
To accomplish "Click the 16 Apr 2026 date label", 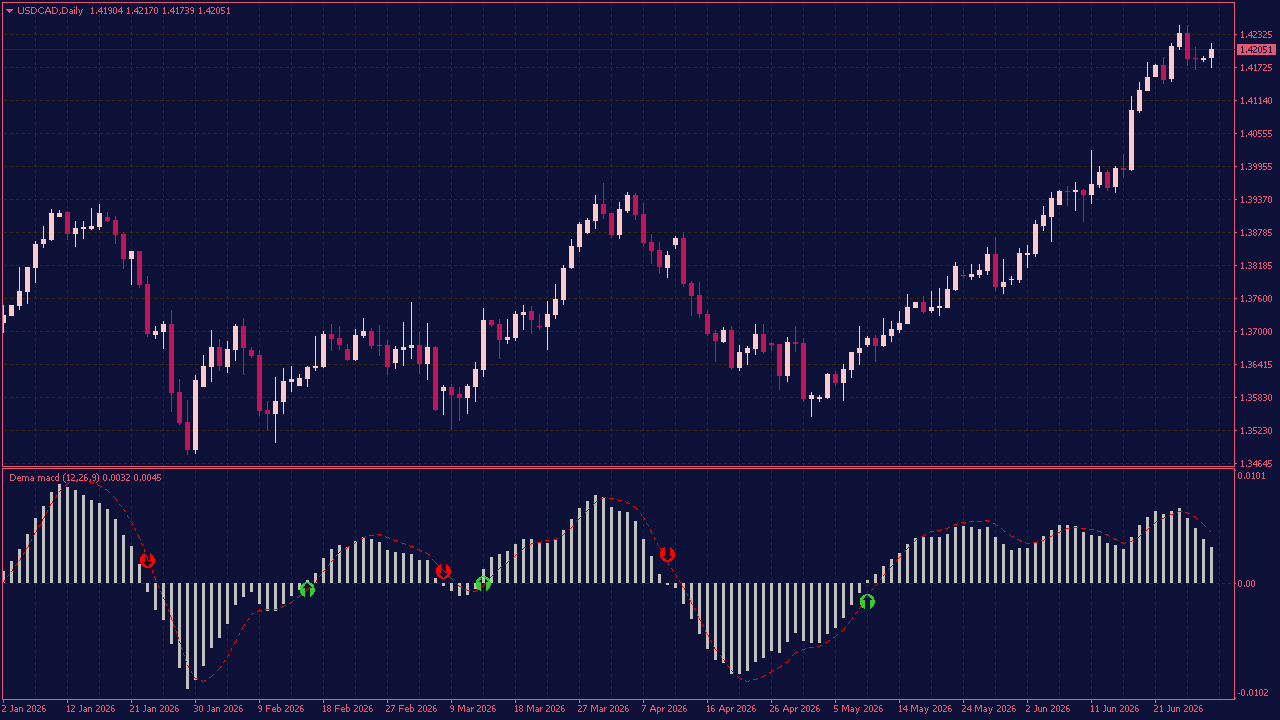I will (730, 709).
